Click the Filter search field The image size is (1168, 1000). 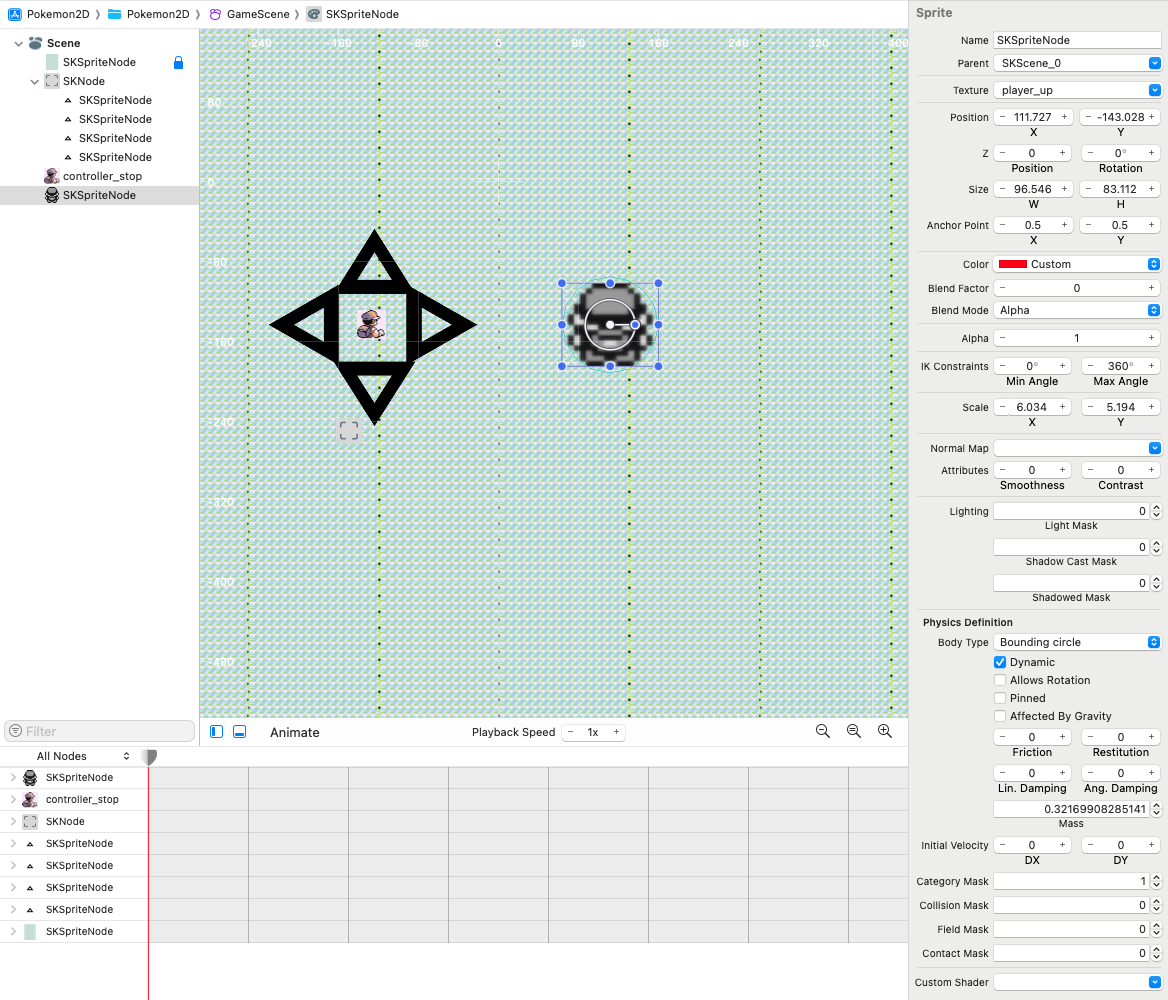coord(100,731)
